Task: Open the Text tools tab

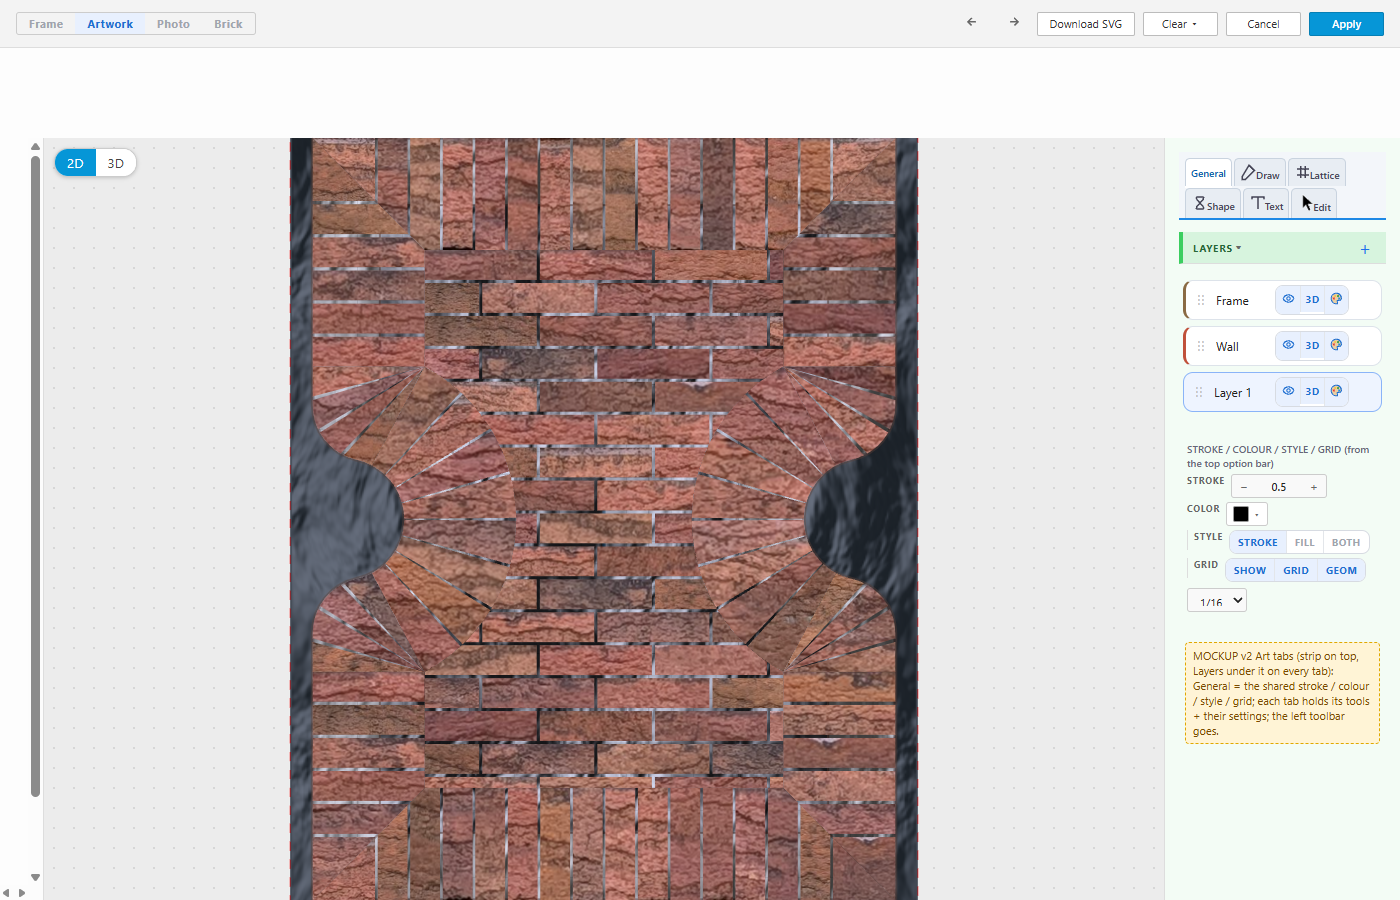Action: (x=1267, y=204)
